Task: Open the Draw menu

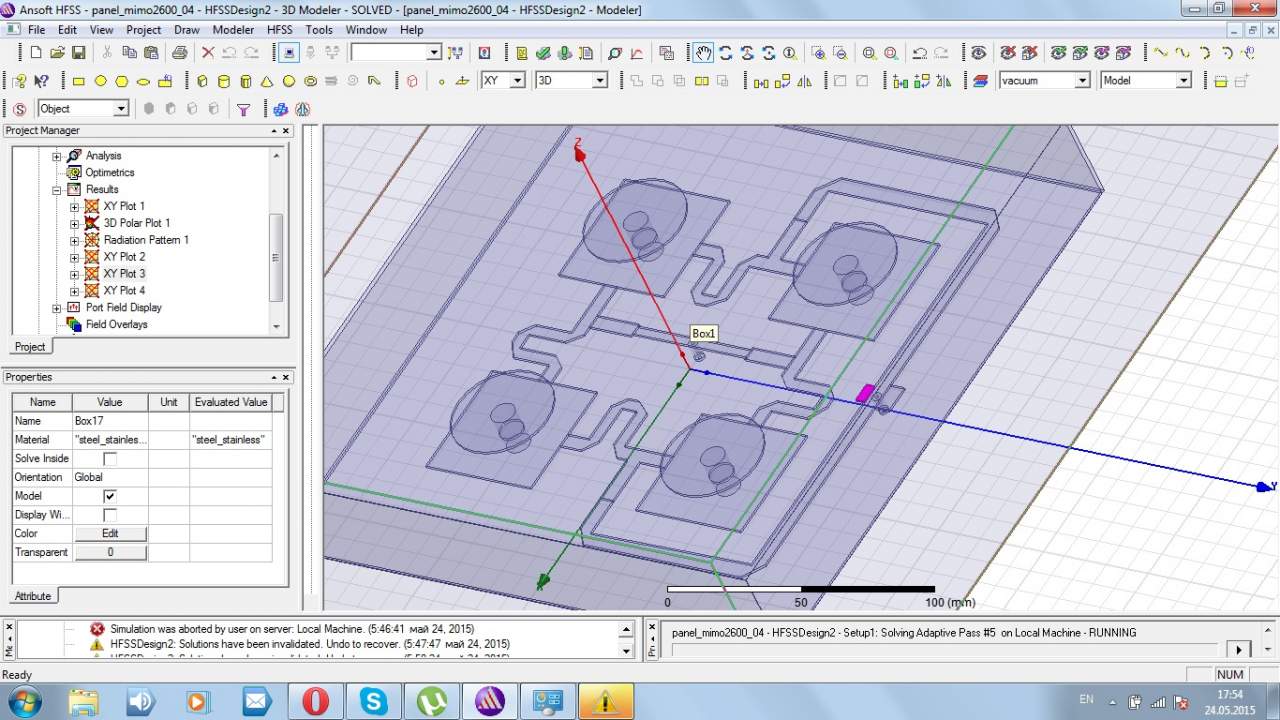Action: point(187,30)
